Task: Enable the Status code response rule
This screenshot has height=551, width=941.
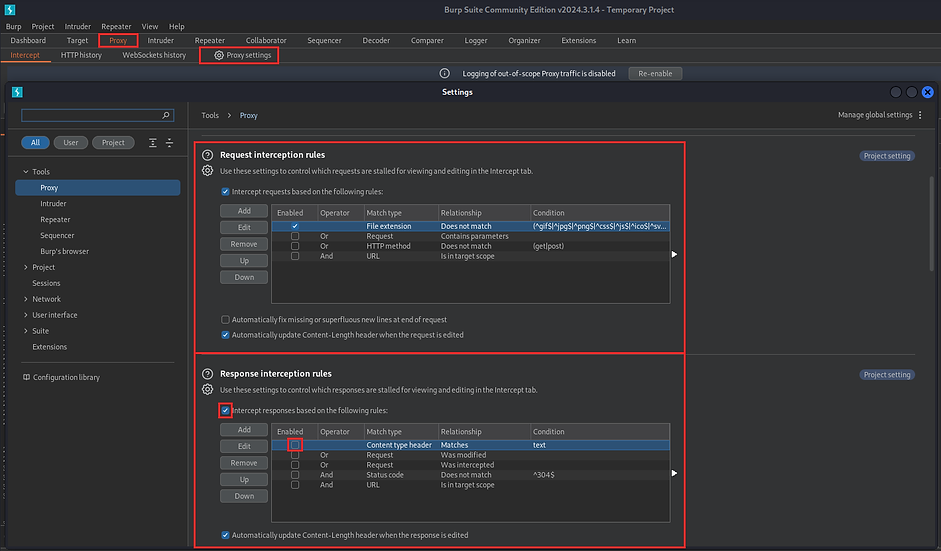Action: tap(295, 475)
